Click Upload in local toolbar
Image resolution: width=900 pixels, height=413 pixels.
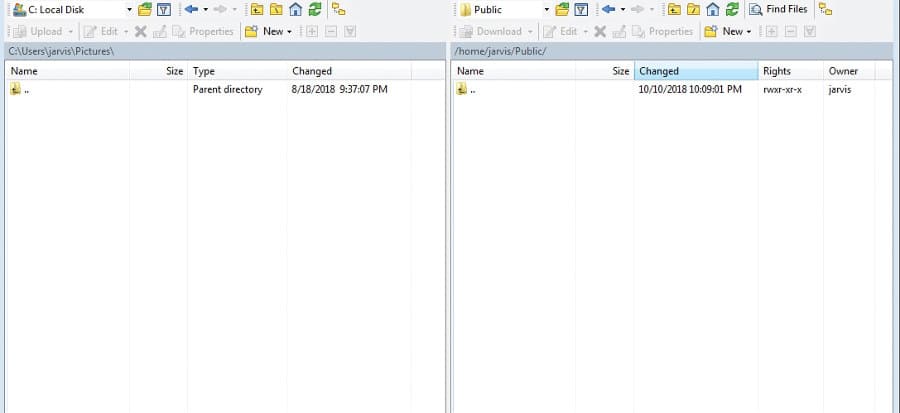(x=38, y=32)
